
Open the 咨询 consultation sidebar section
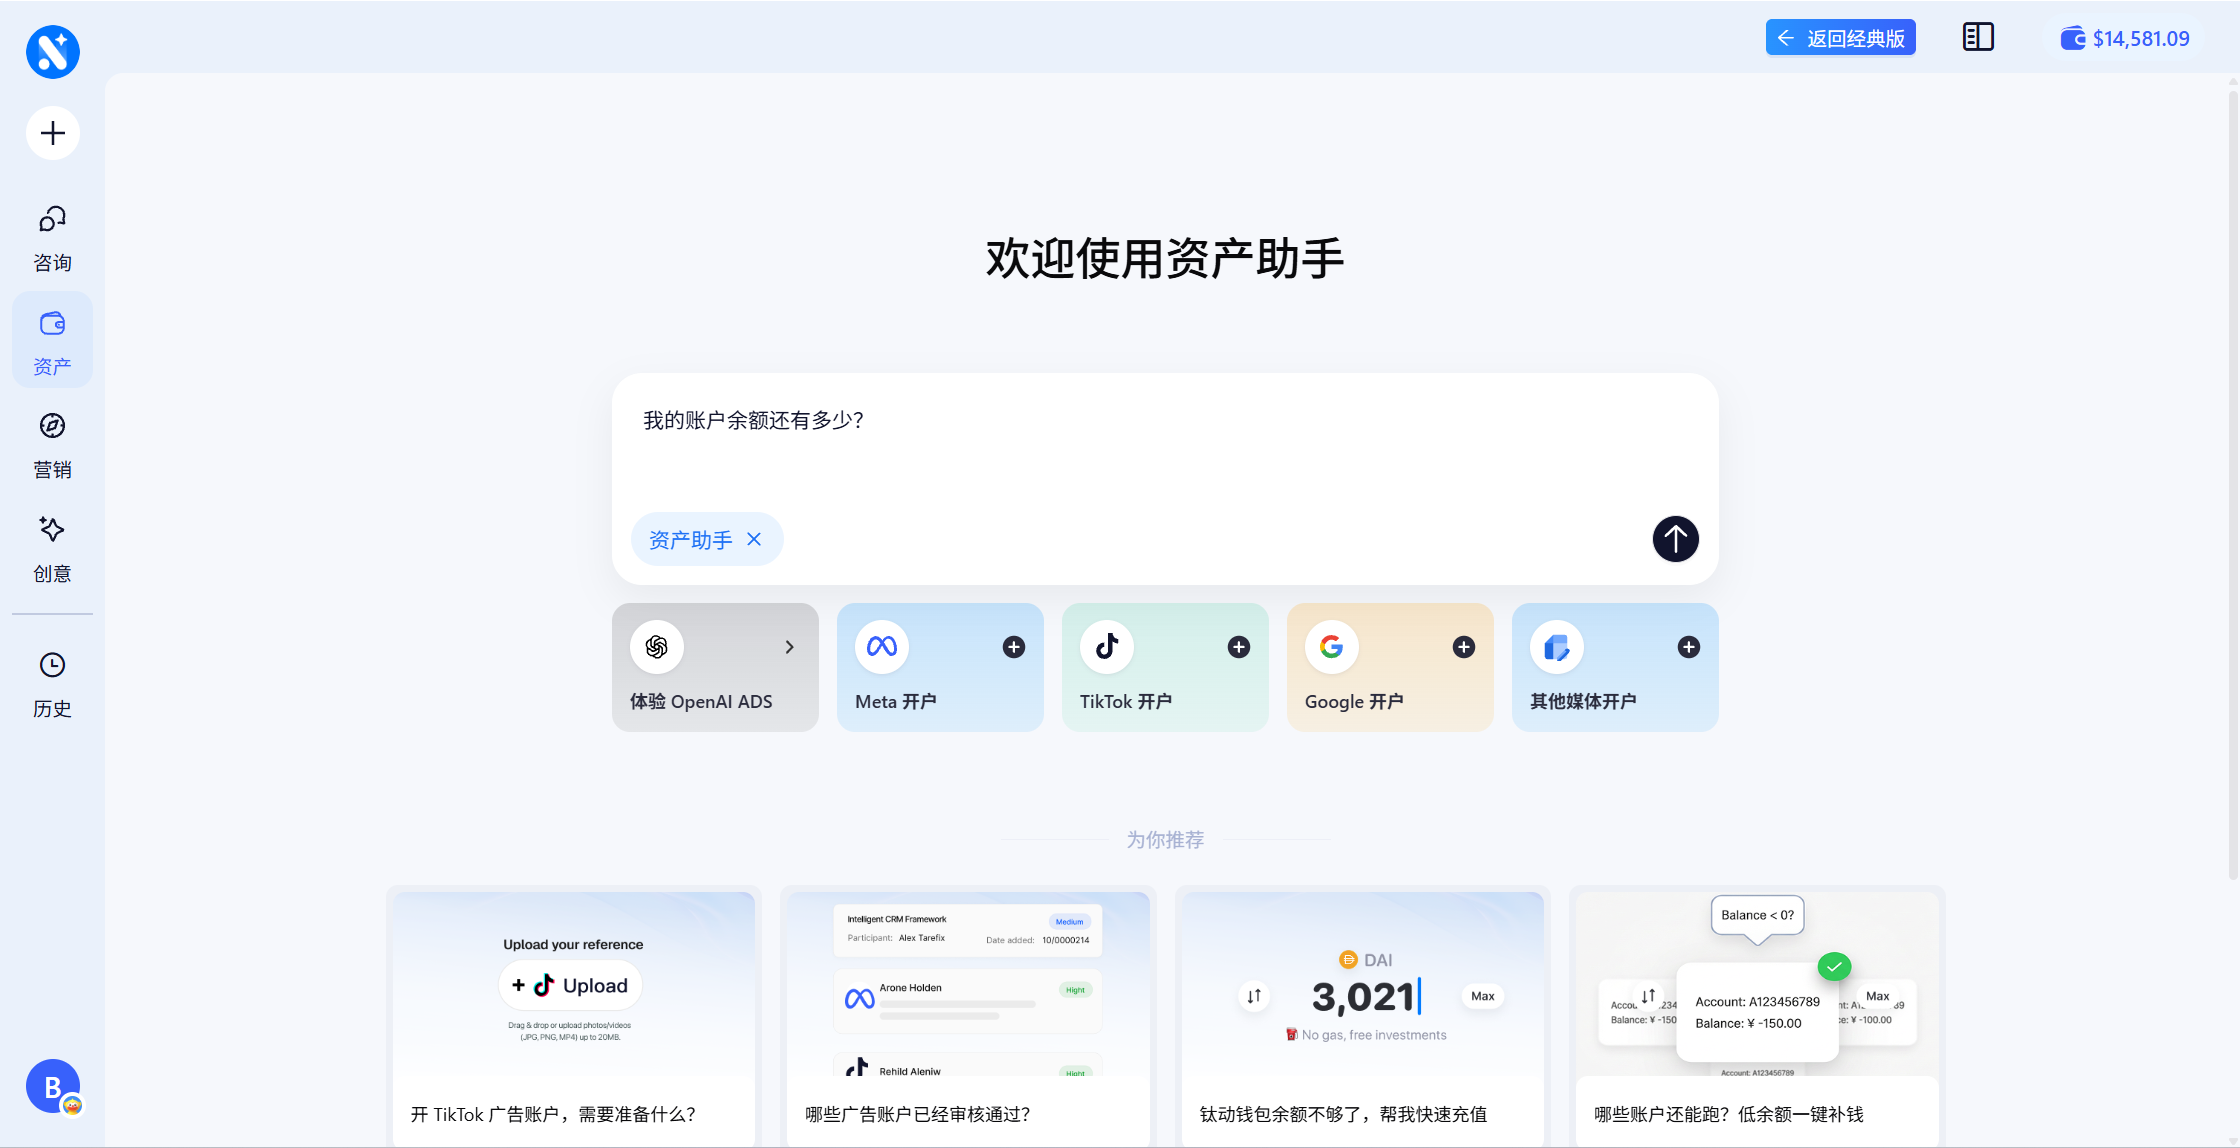pyautogui.click(x=52, y=238)
